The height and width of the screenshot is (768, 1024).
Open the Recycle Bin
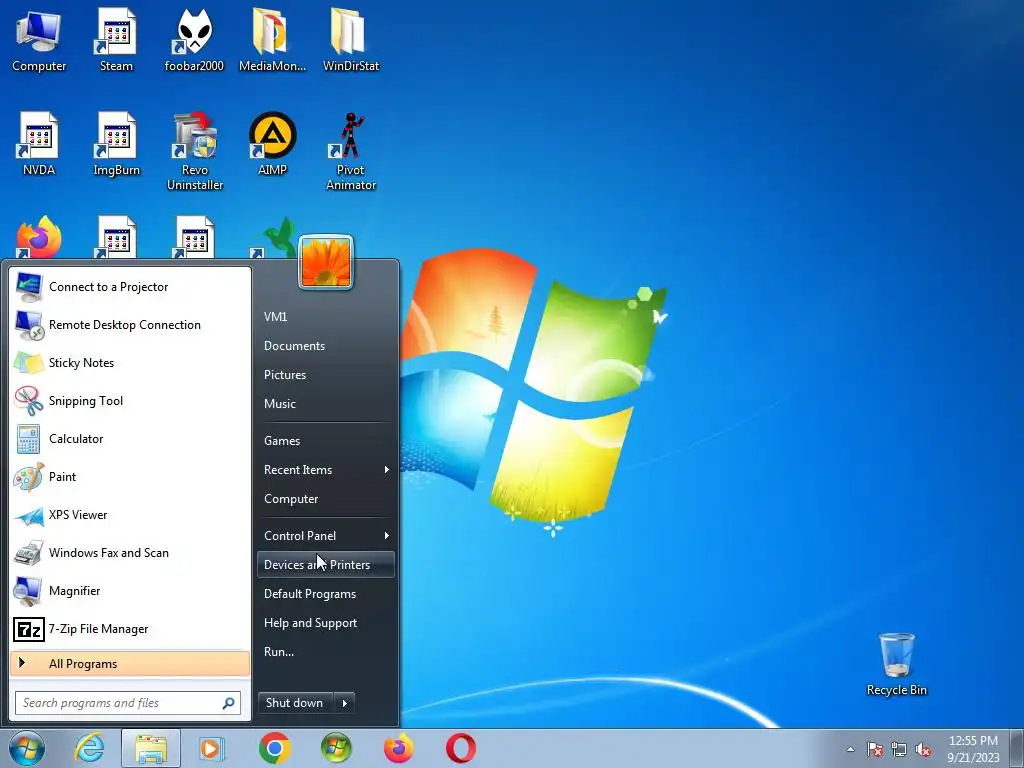coord(896,665)
